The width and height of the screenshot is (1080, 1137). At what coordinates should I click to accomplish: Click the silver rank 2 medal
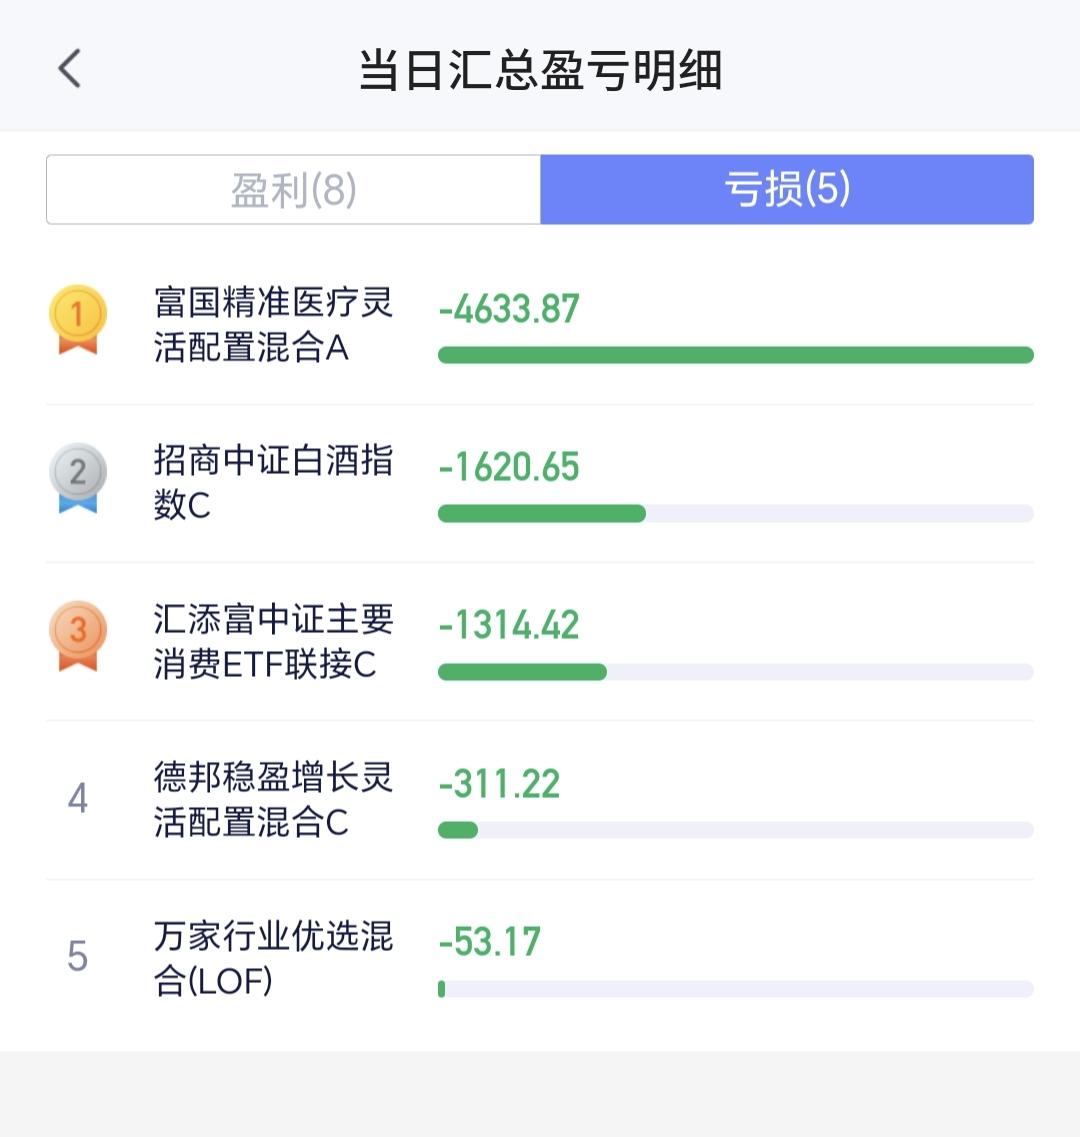click(x=78, y=478)
